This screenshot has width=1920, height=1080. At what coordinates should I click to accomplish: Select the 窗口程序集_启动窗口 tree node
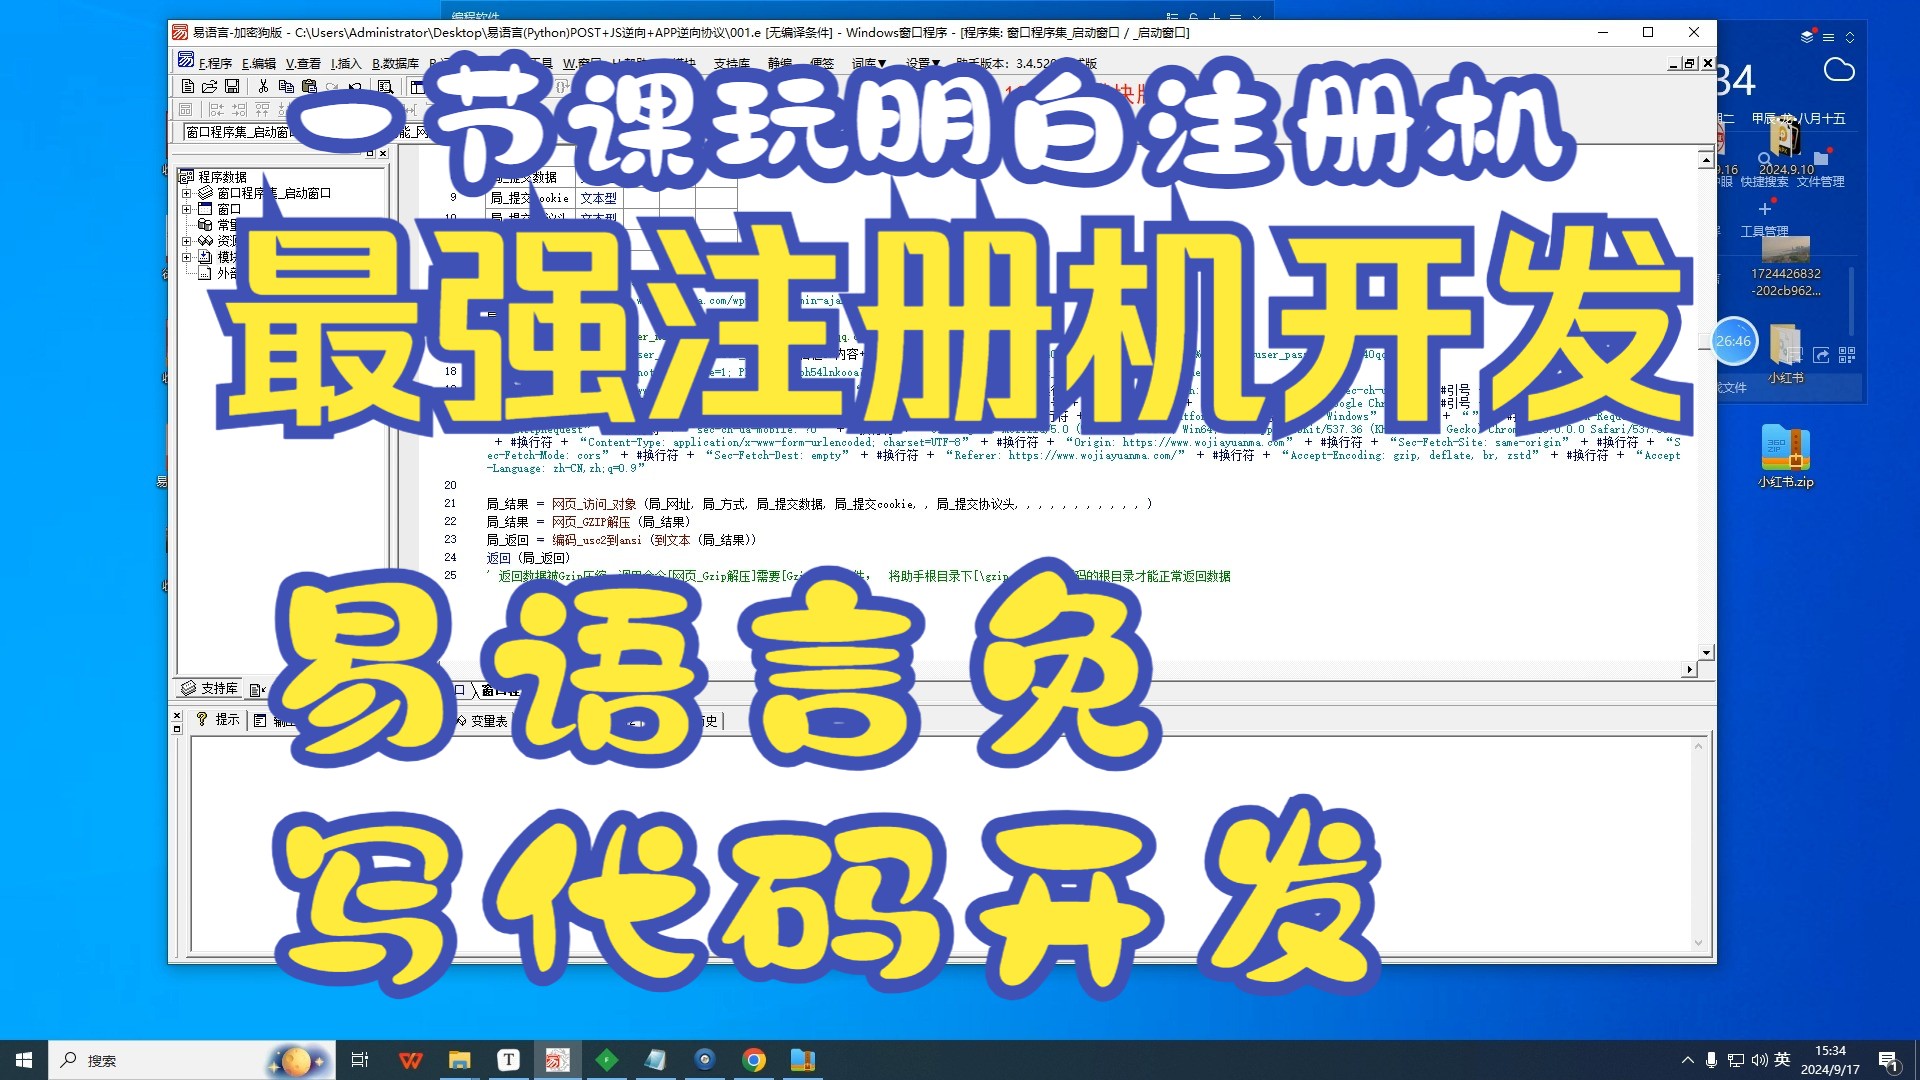click(x=273, y=193)
